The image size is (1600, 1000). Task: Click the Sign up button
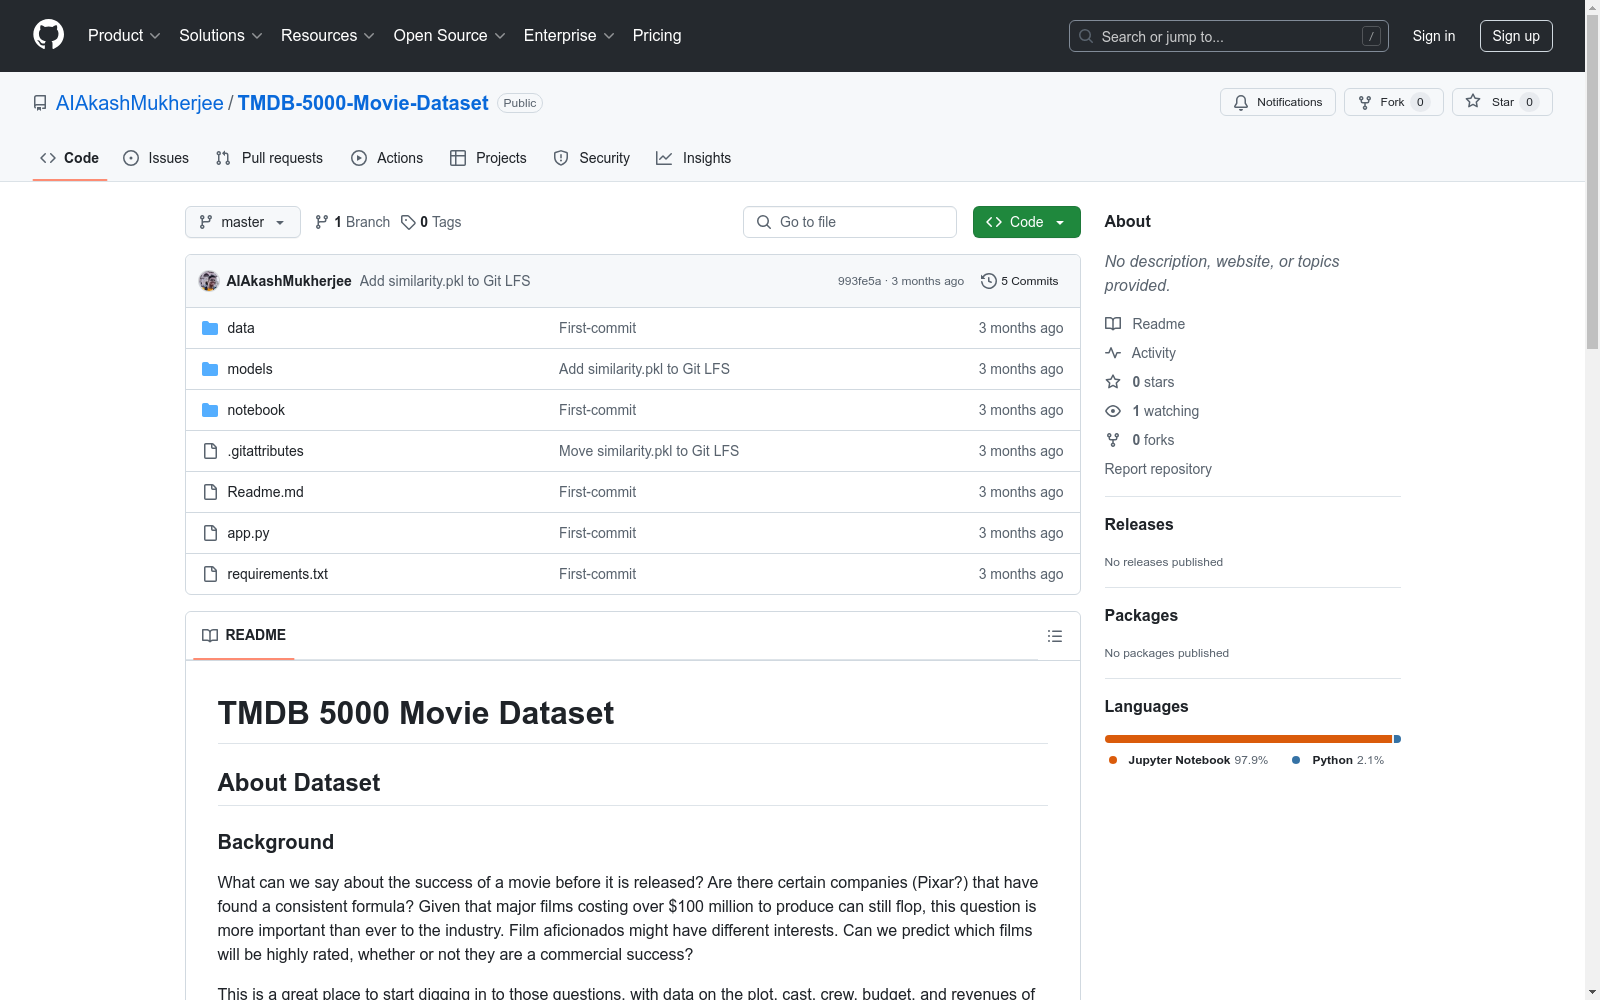1515,36
